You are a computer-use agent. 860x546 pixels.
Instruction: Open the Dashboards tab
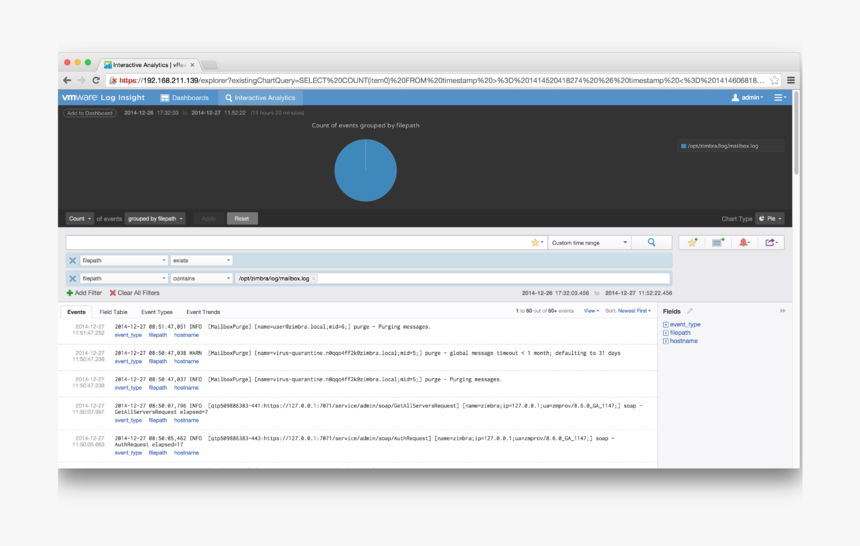[184, 98]
